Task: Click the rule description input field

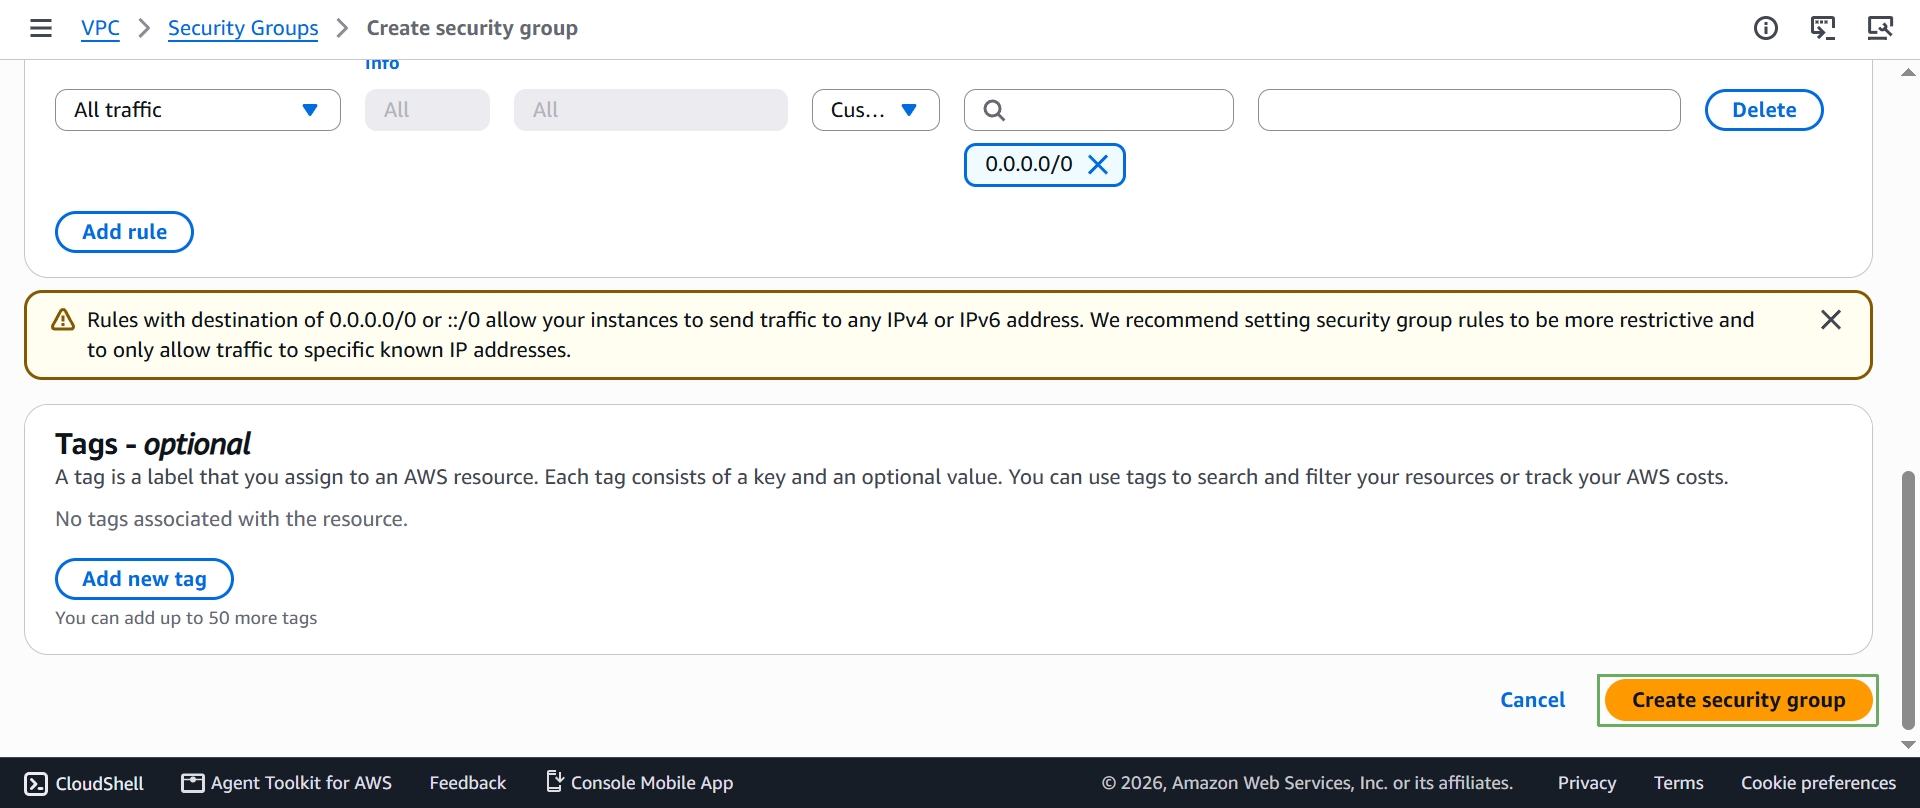Action: click(x=1469, y=110)
